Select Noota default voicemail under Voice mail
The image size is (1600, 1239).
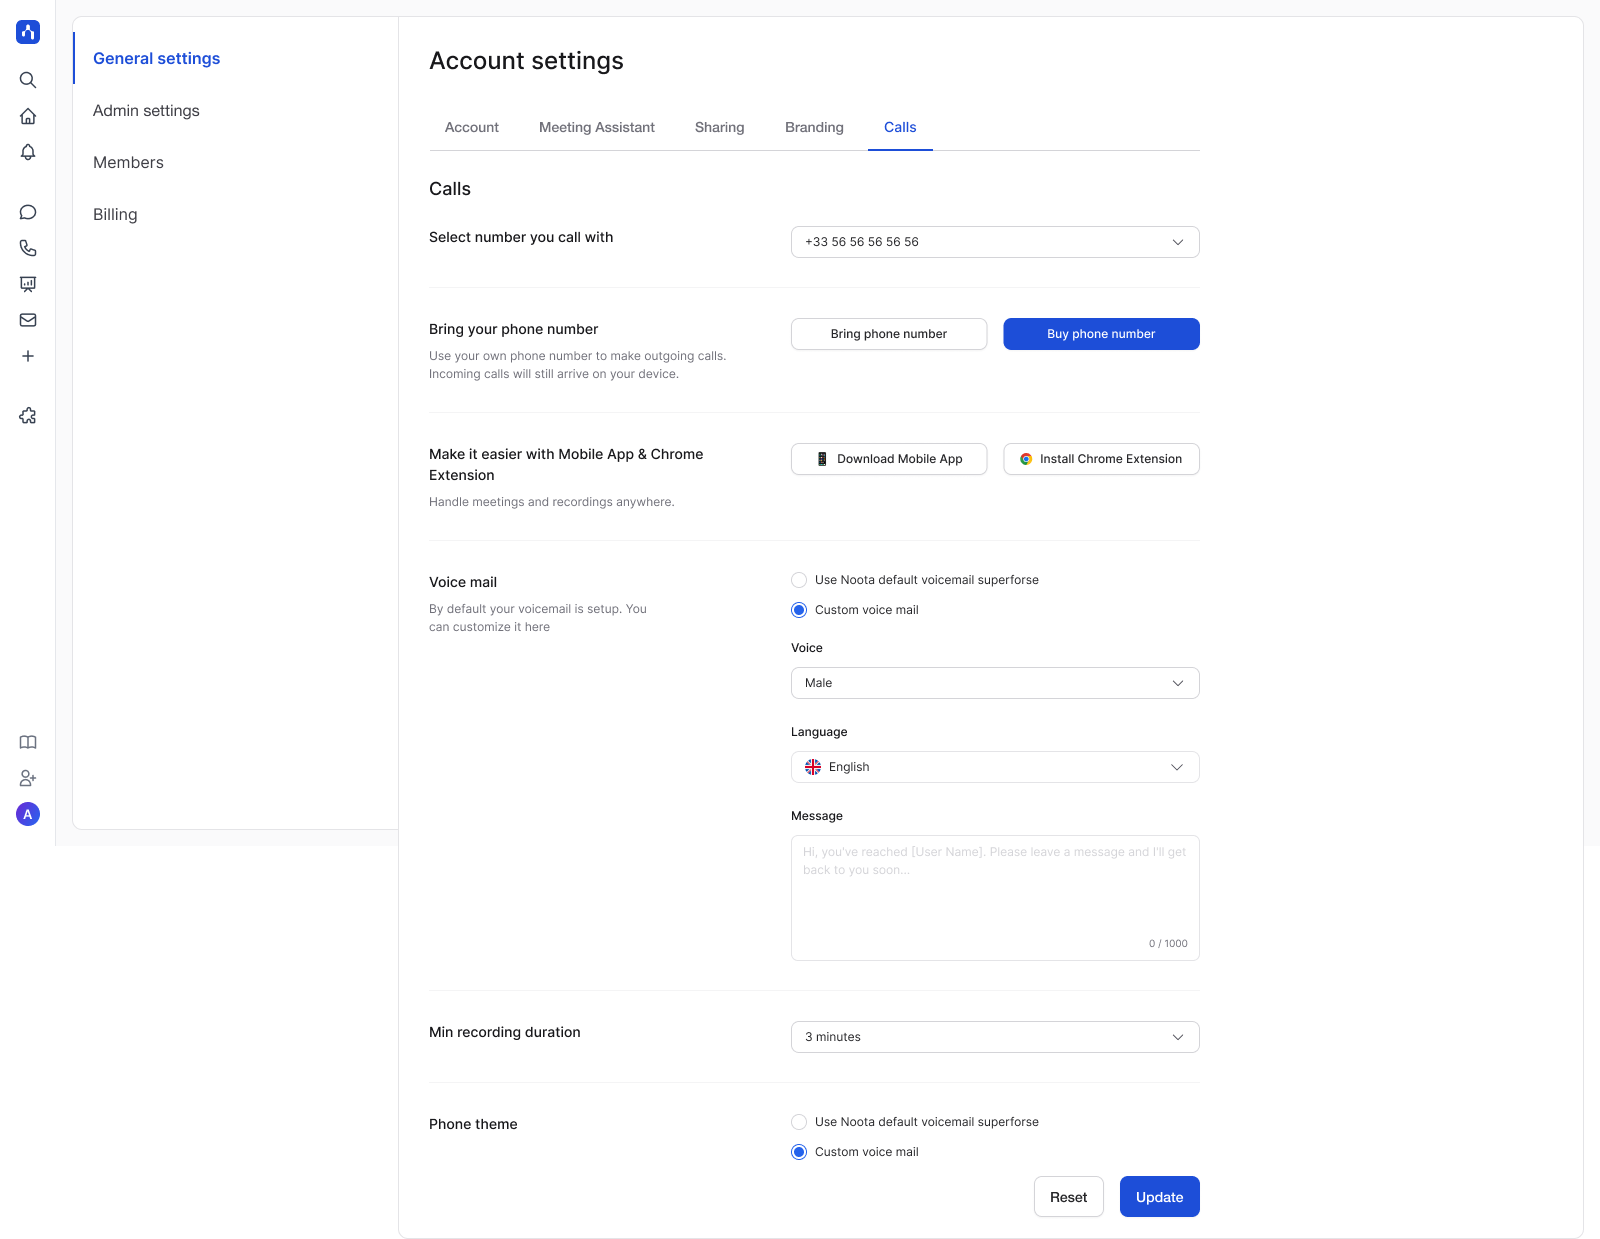799,580
